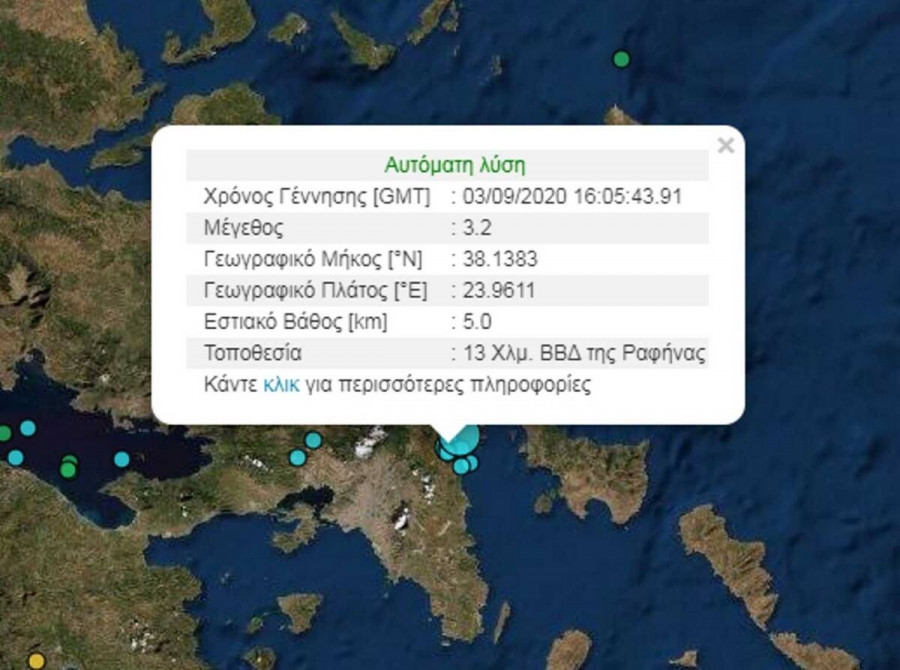Select the magnitude value 3.2

tap(472, 227)
